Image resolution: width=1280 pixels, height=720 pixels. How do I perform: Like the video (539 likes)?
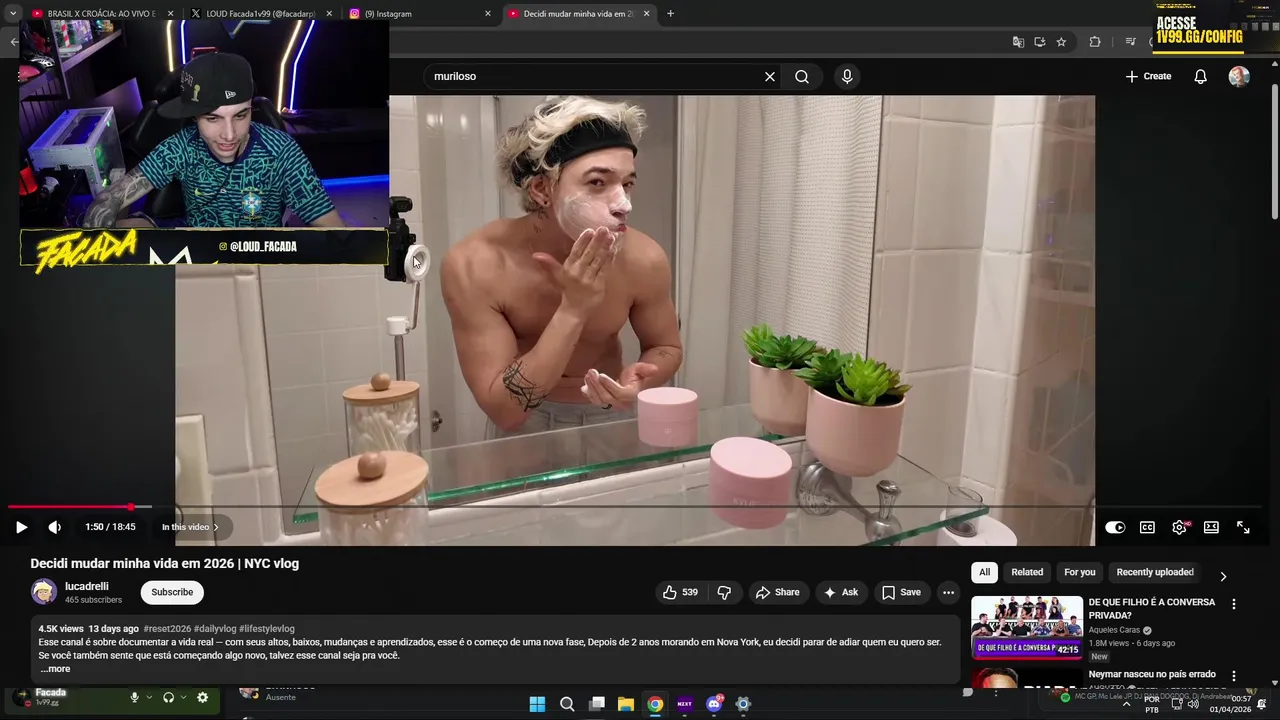pos(680,592)
